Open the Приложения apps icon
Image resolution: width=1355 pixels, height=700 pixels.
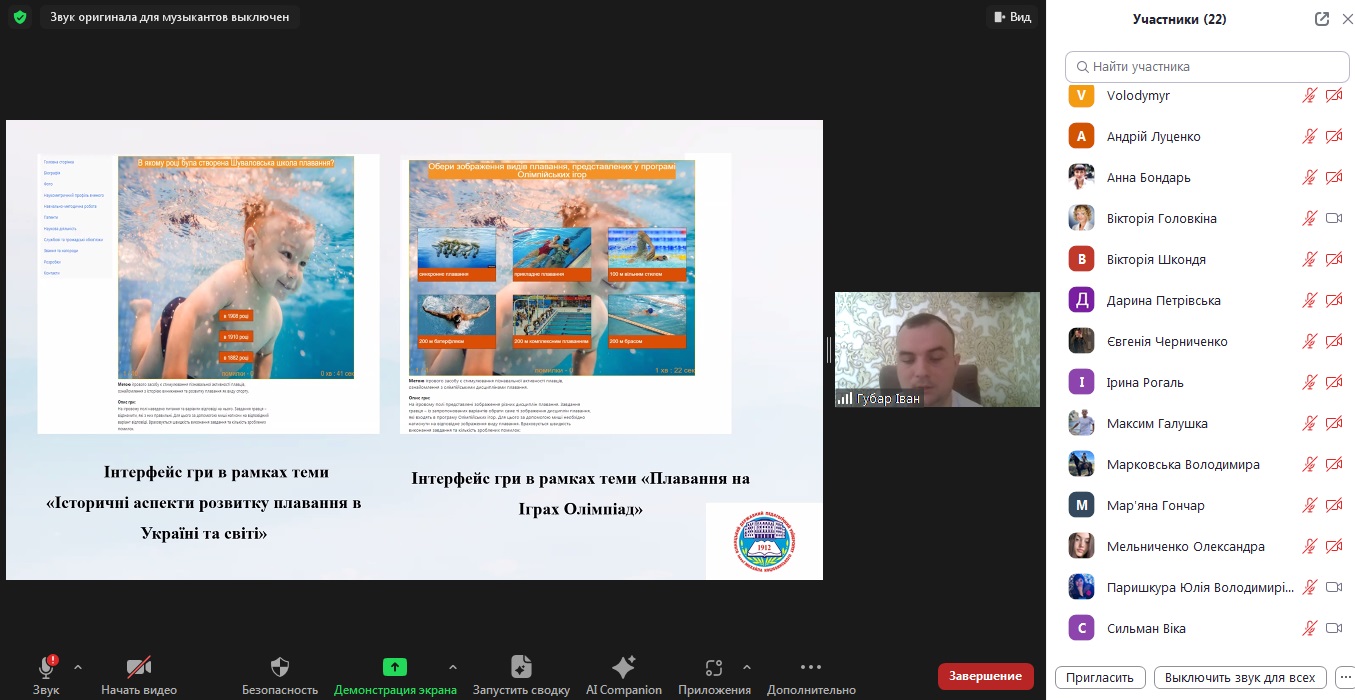tap(713, 667)
